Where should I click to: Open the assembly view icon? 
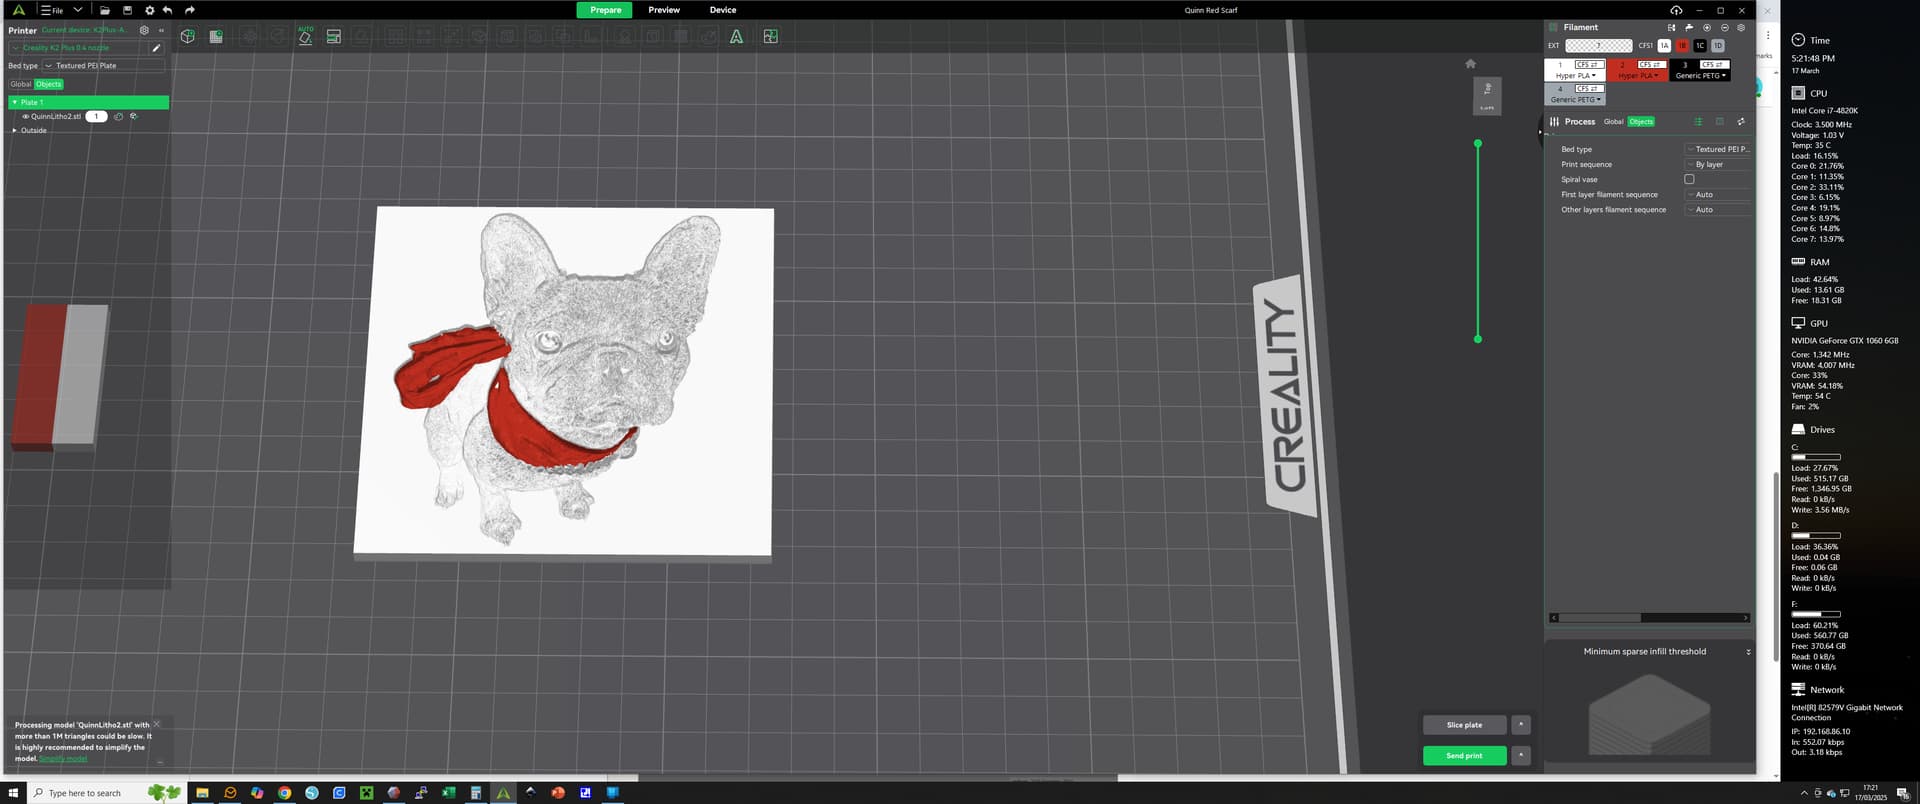pos(770,36)
